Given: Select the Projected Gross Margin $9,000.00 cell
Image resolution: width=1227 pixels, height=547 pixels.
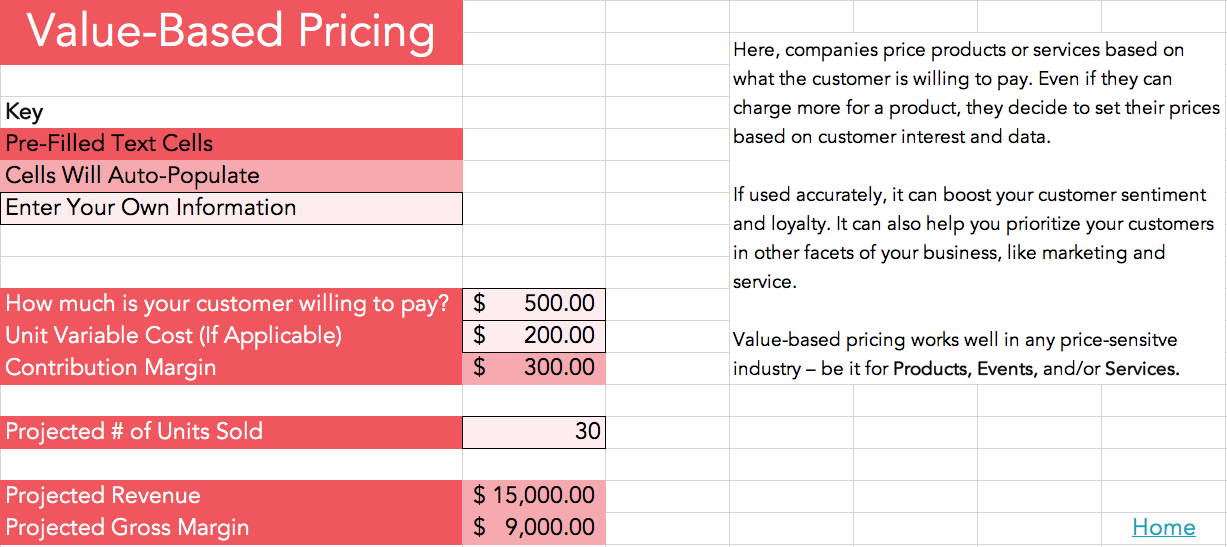Looking at the screenshot, I should coord(534,528).
